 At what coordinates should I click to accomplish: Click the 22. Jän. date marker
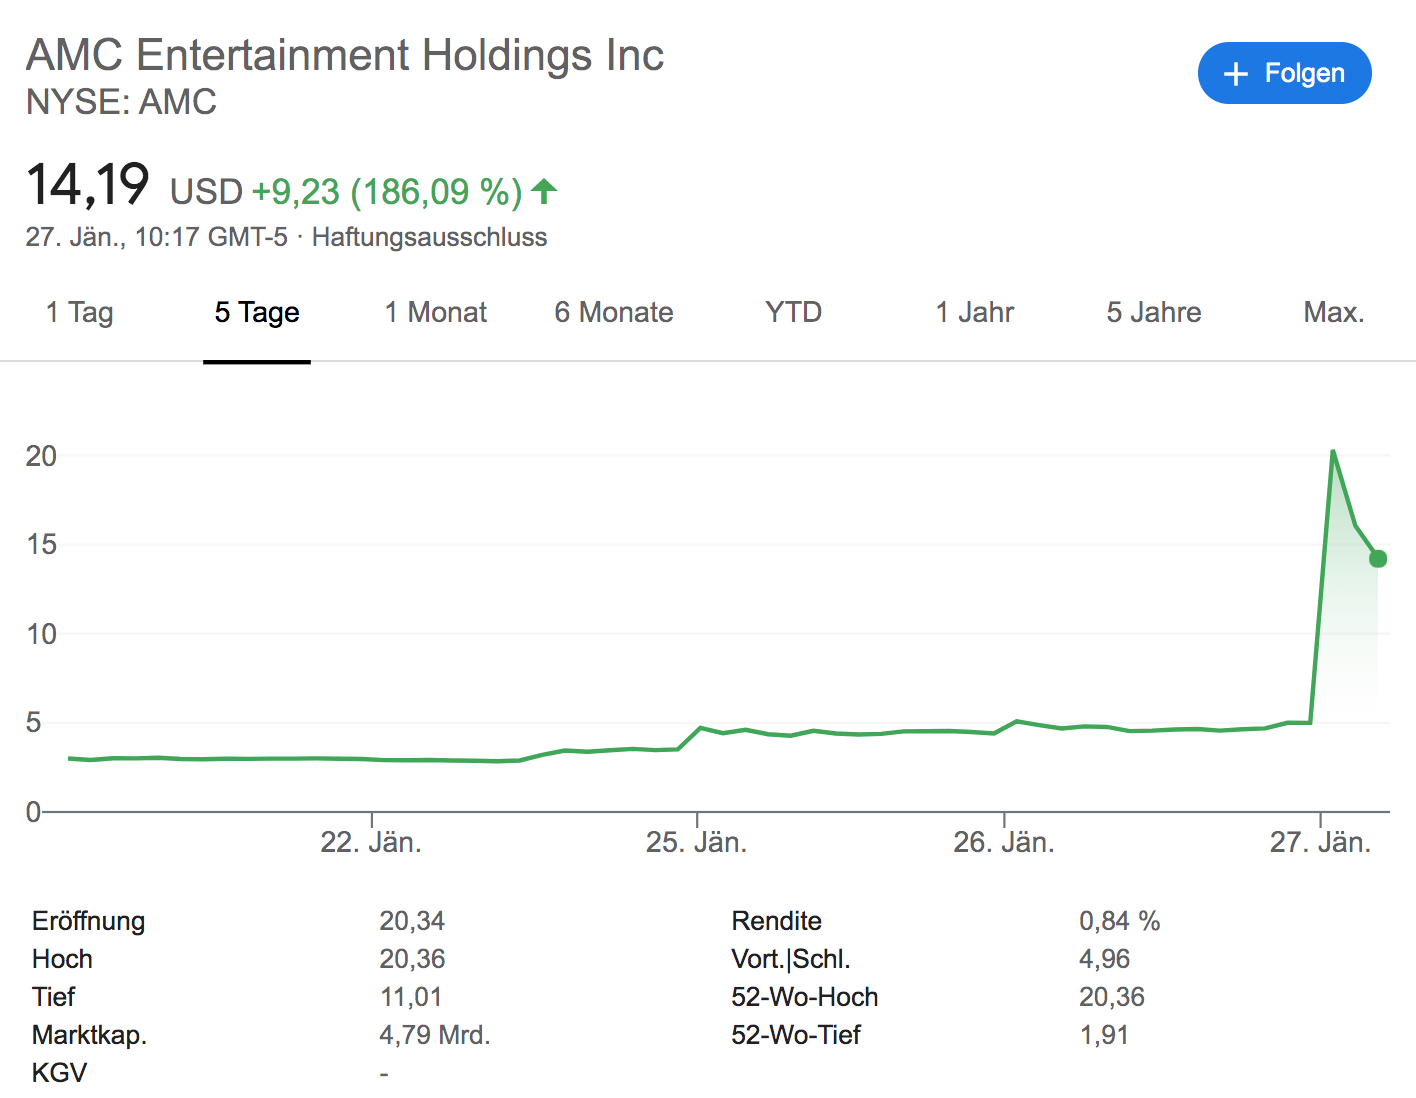point(371,842)
